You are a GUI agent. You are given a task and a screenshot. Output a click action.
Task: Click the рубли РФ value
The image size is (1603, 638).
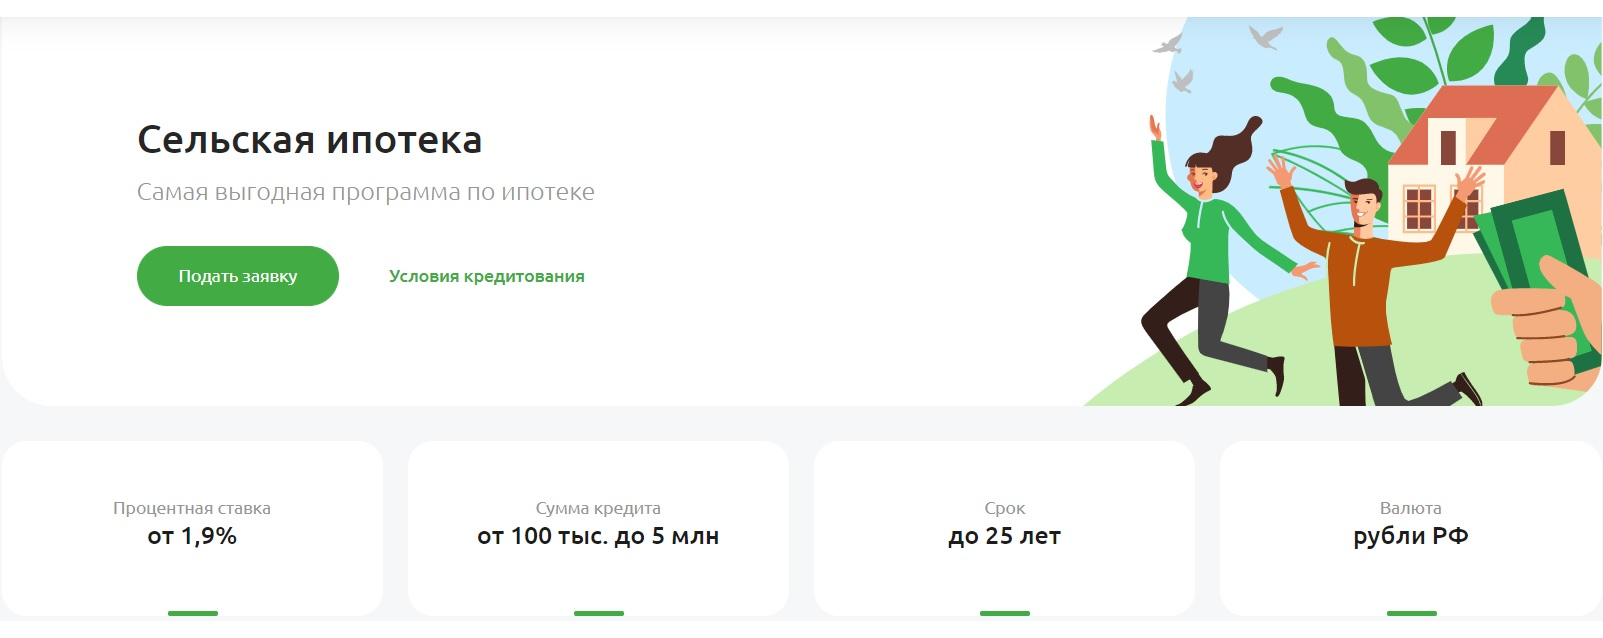click(1410, 537)
